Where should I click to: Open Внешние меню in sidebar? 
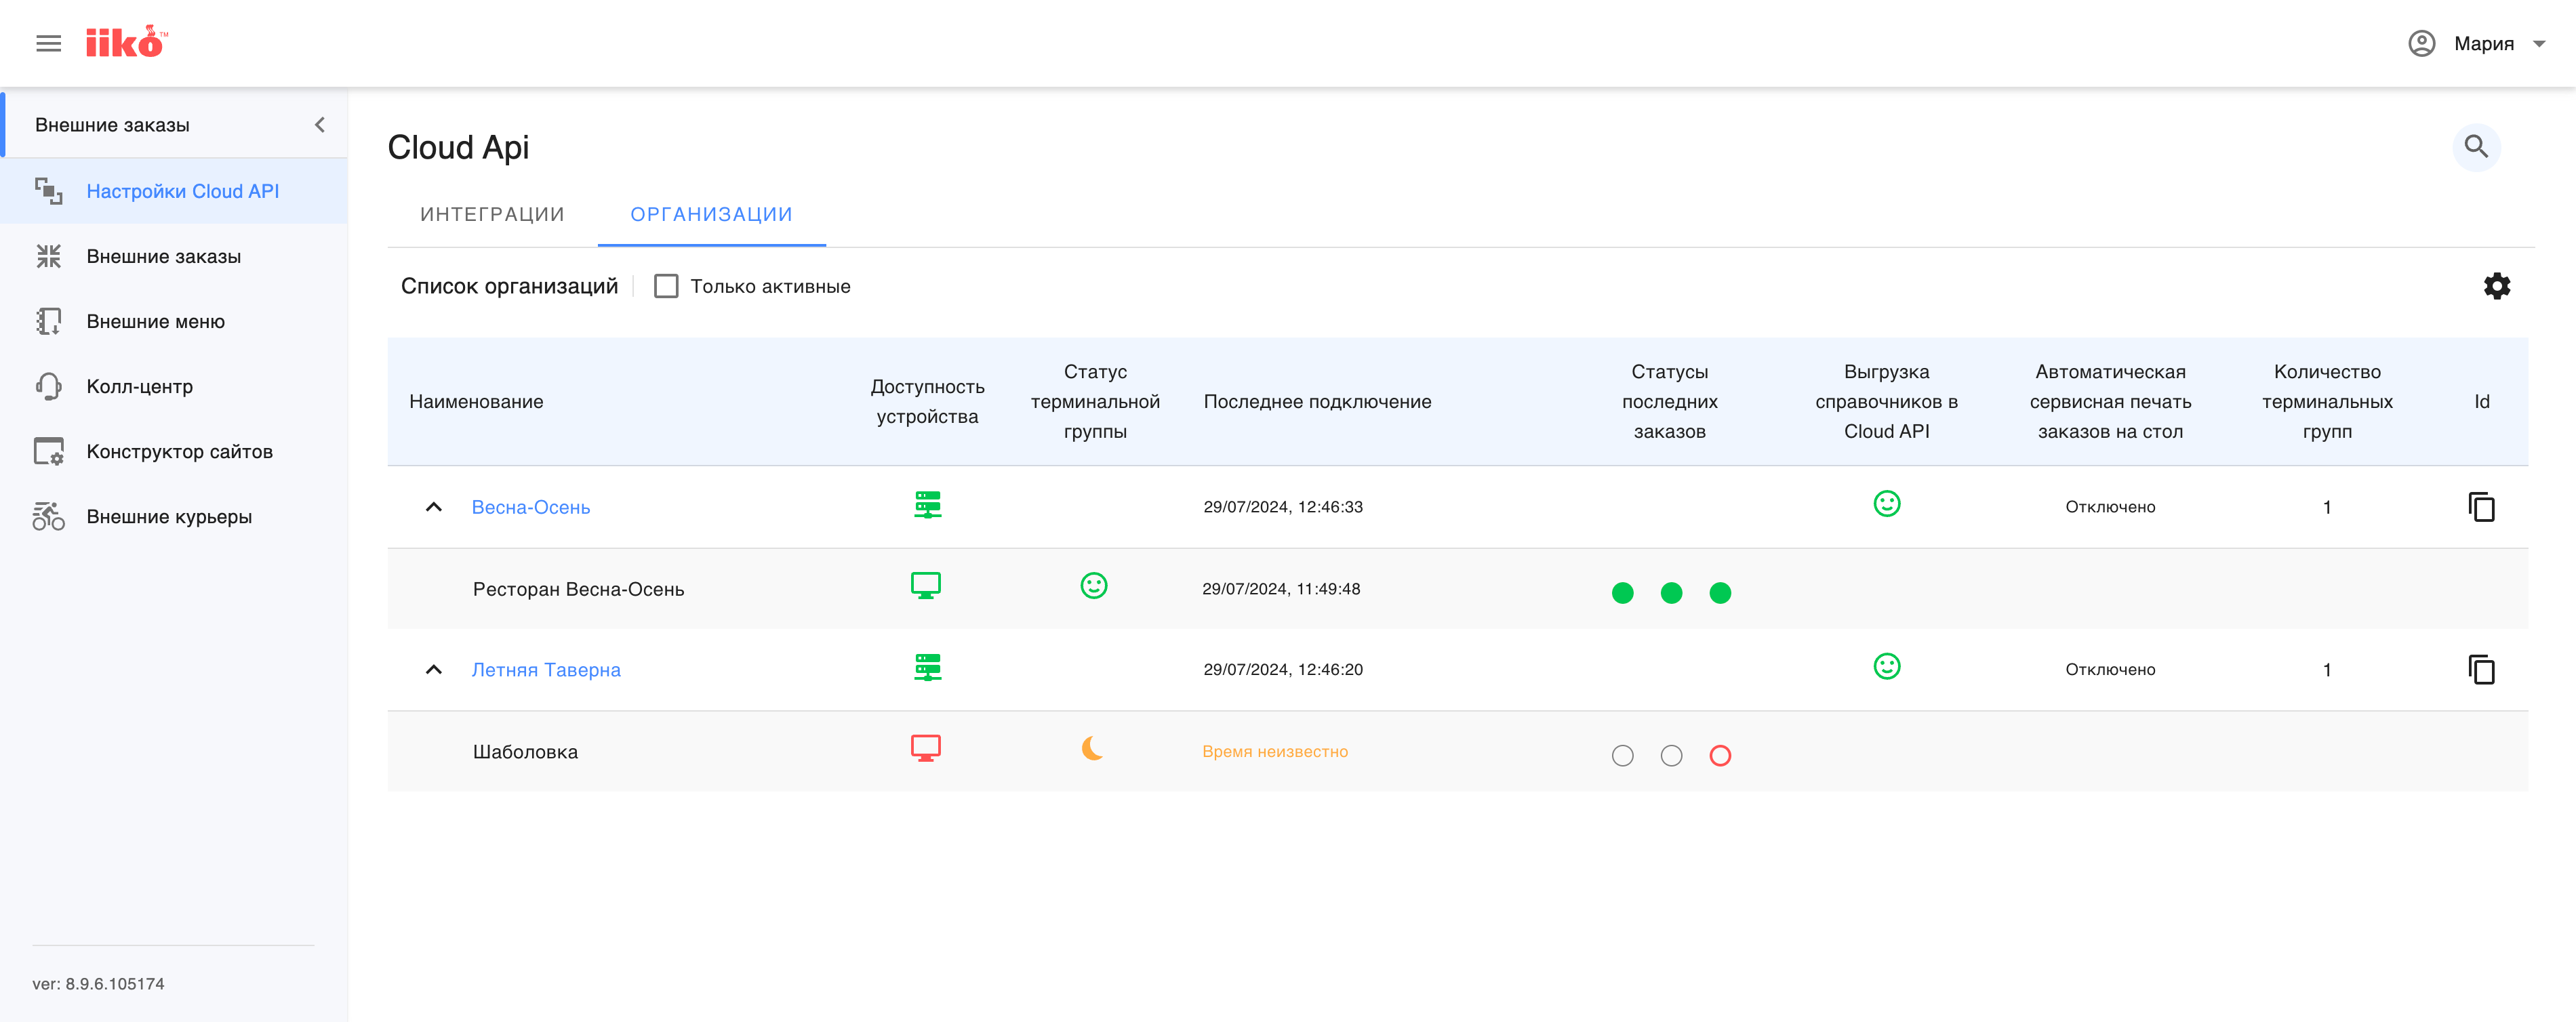pyautogui.click(x=156, y=321)
